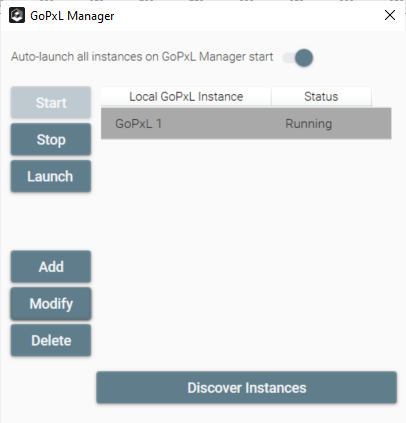Launch the selected GoPxL instance

51,176
